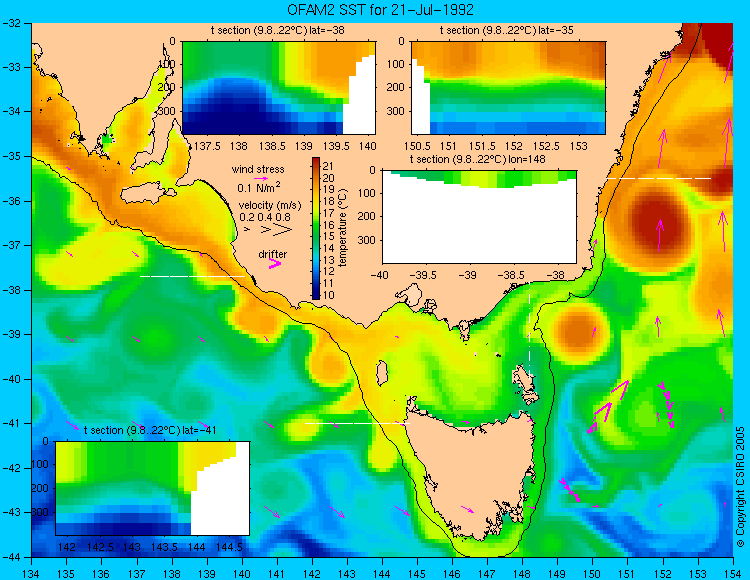This screenshot has height=580, width=750.
Task: Click "144.5" on the lat=-41 inset axis
Action: coord(229,547)
